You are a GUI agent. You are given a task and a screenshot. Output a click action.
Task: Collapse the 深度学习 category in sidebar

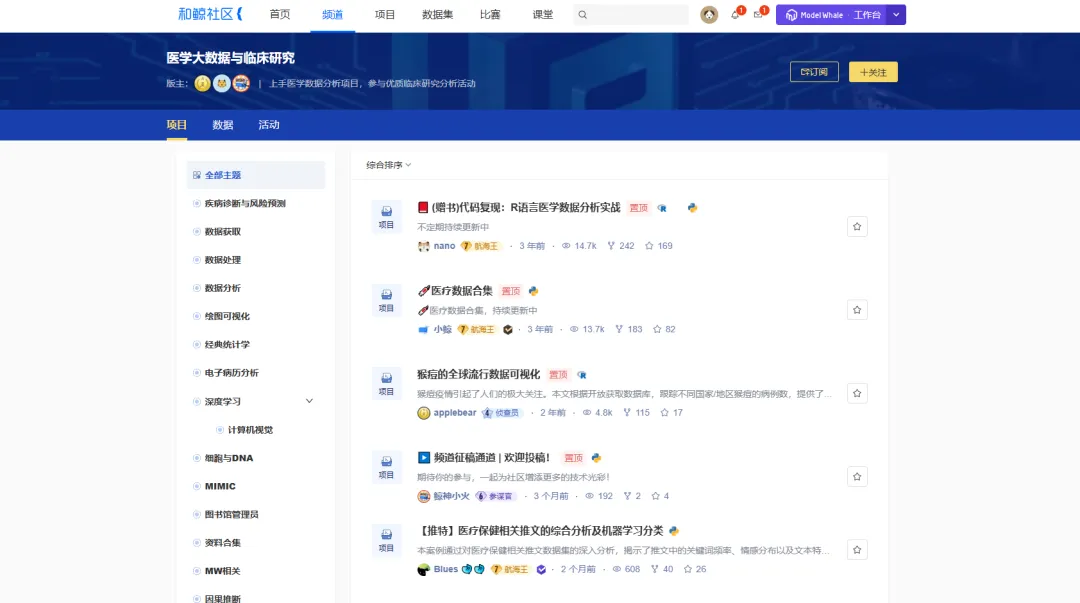310,400
